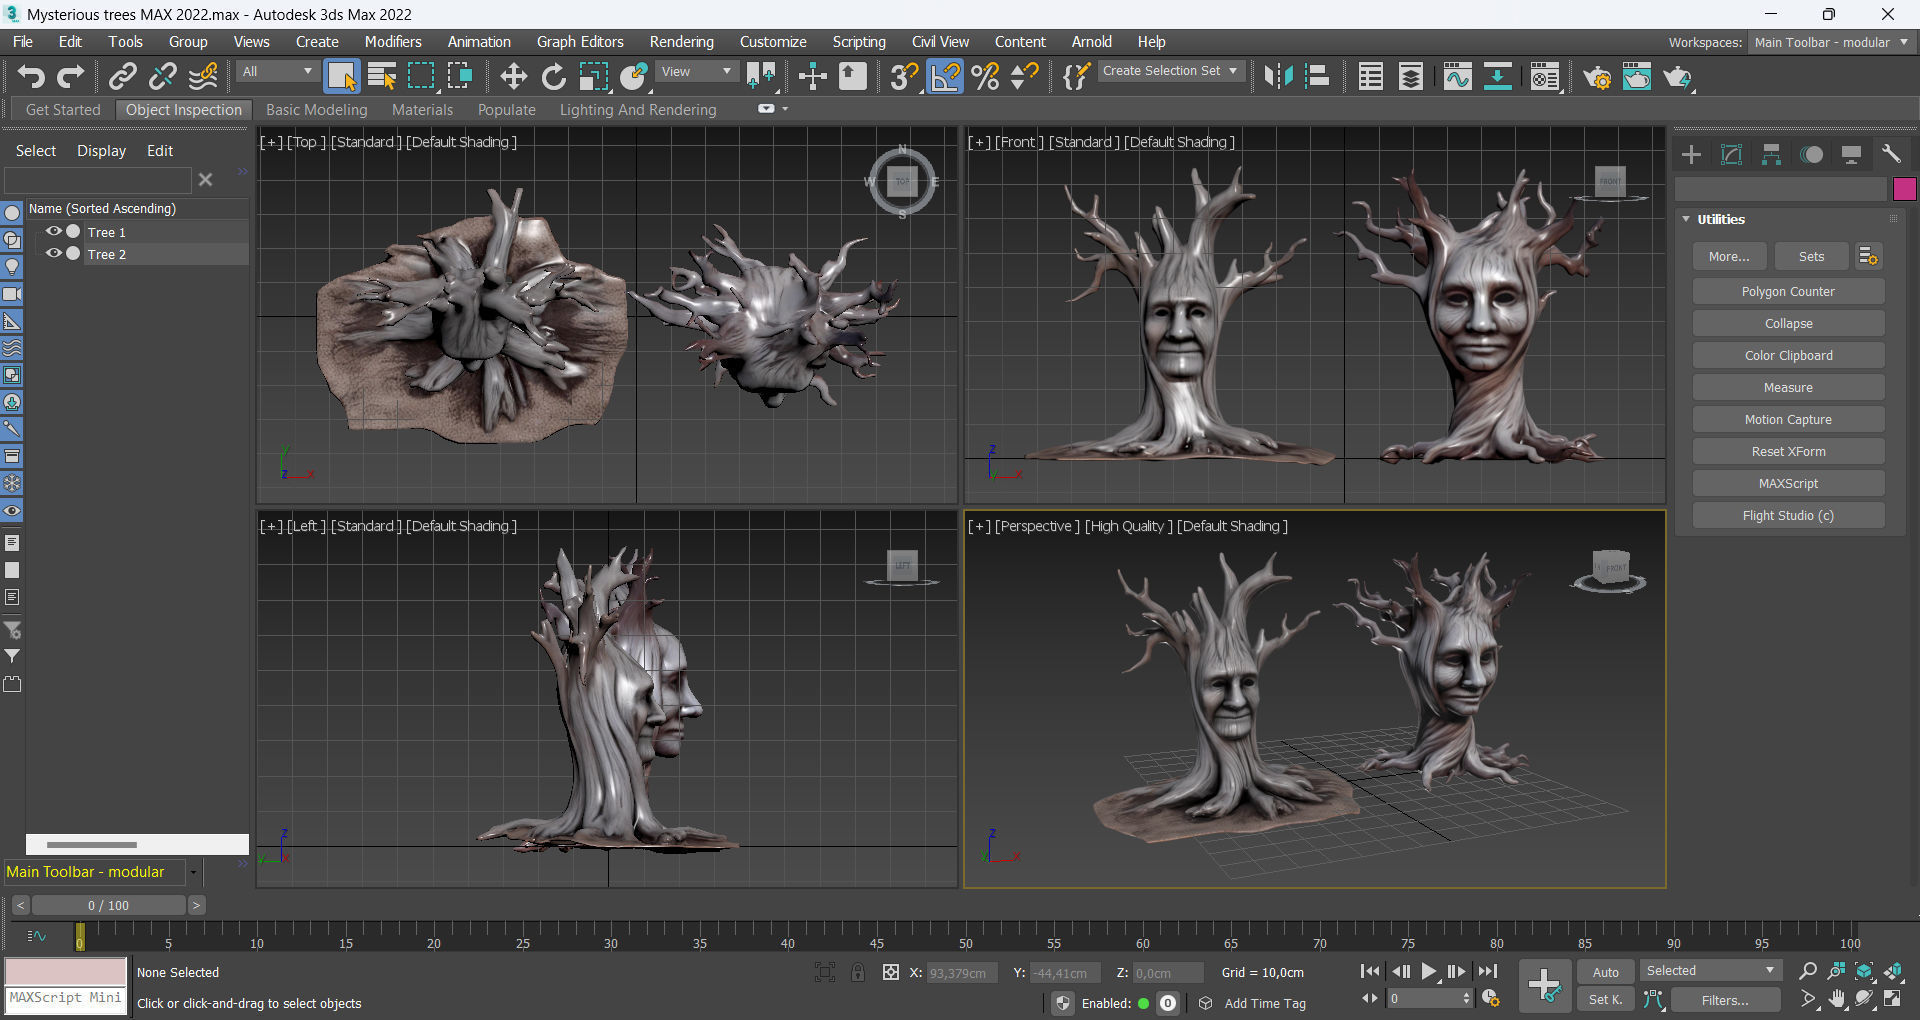Hide Tree 2 using its eye icon

pos(54,254)
